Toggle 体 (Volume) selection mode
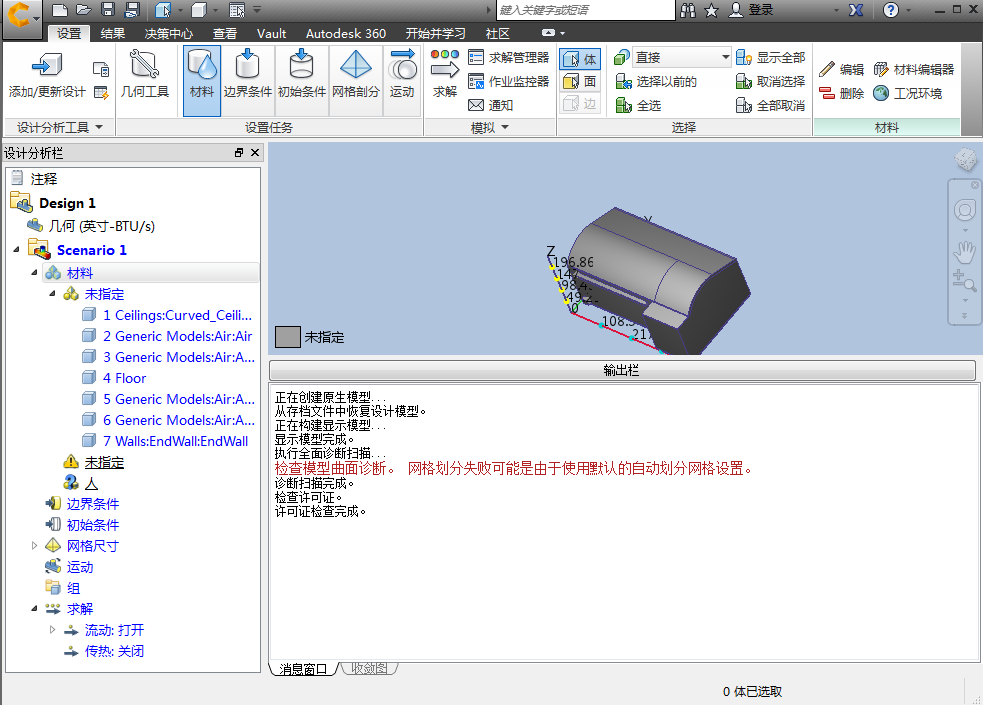 tap(578, 59)
